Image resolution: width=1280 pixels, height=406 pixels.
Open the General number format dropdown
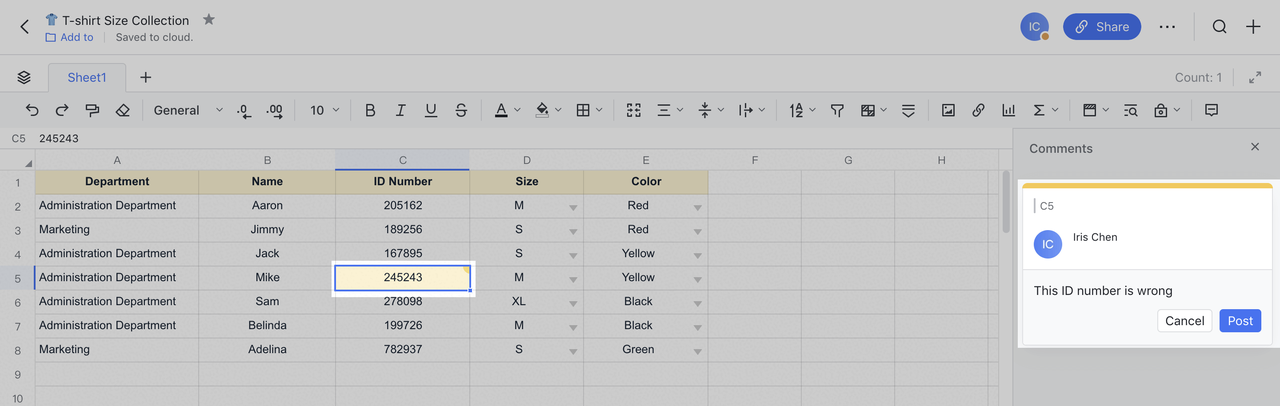[187, 110]
